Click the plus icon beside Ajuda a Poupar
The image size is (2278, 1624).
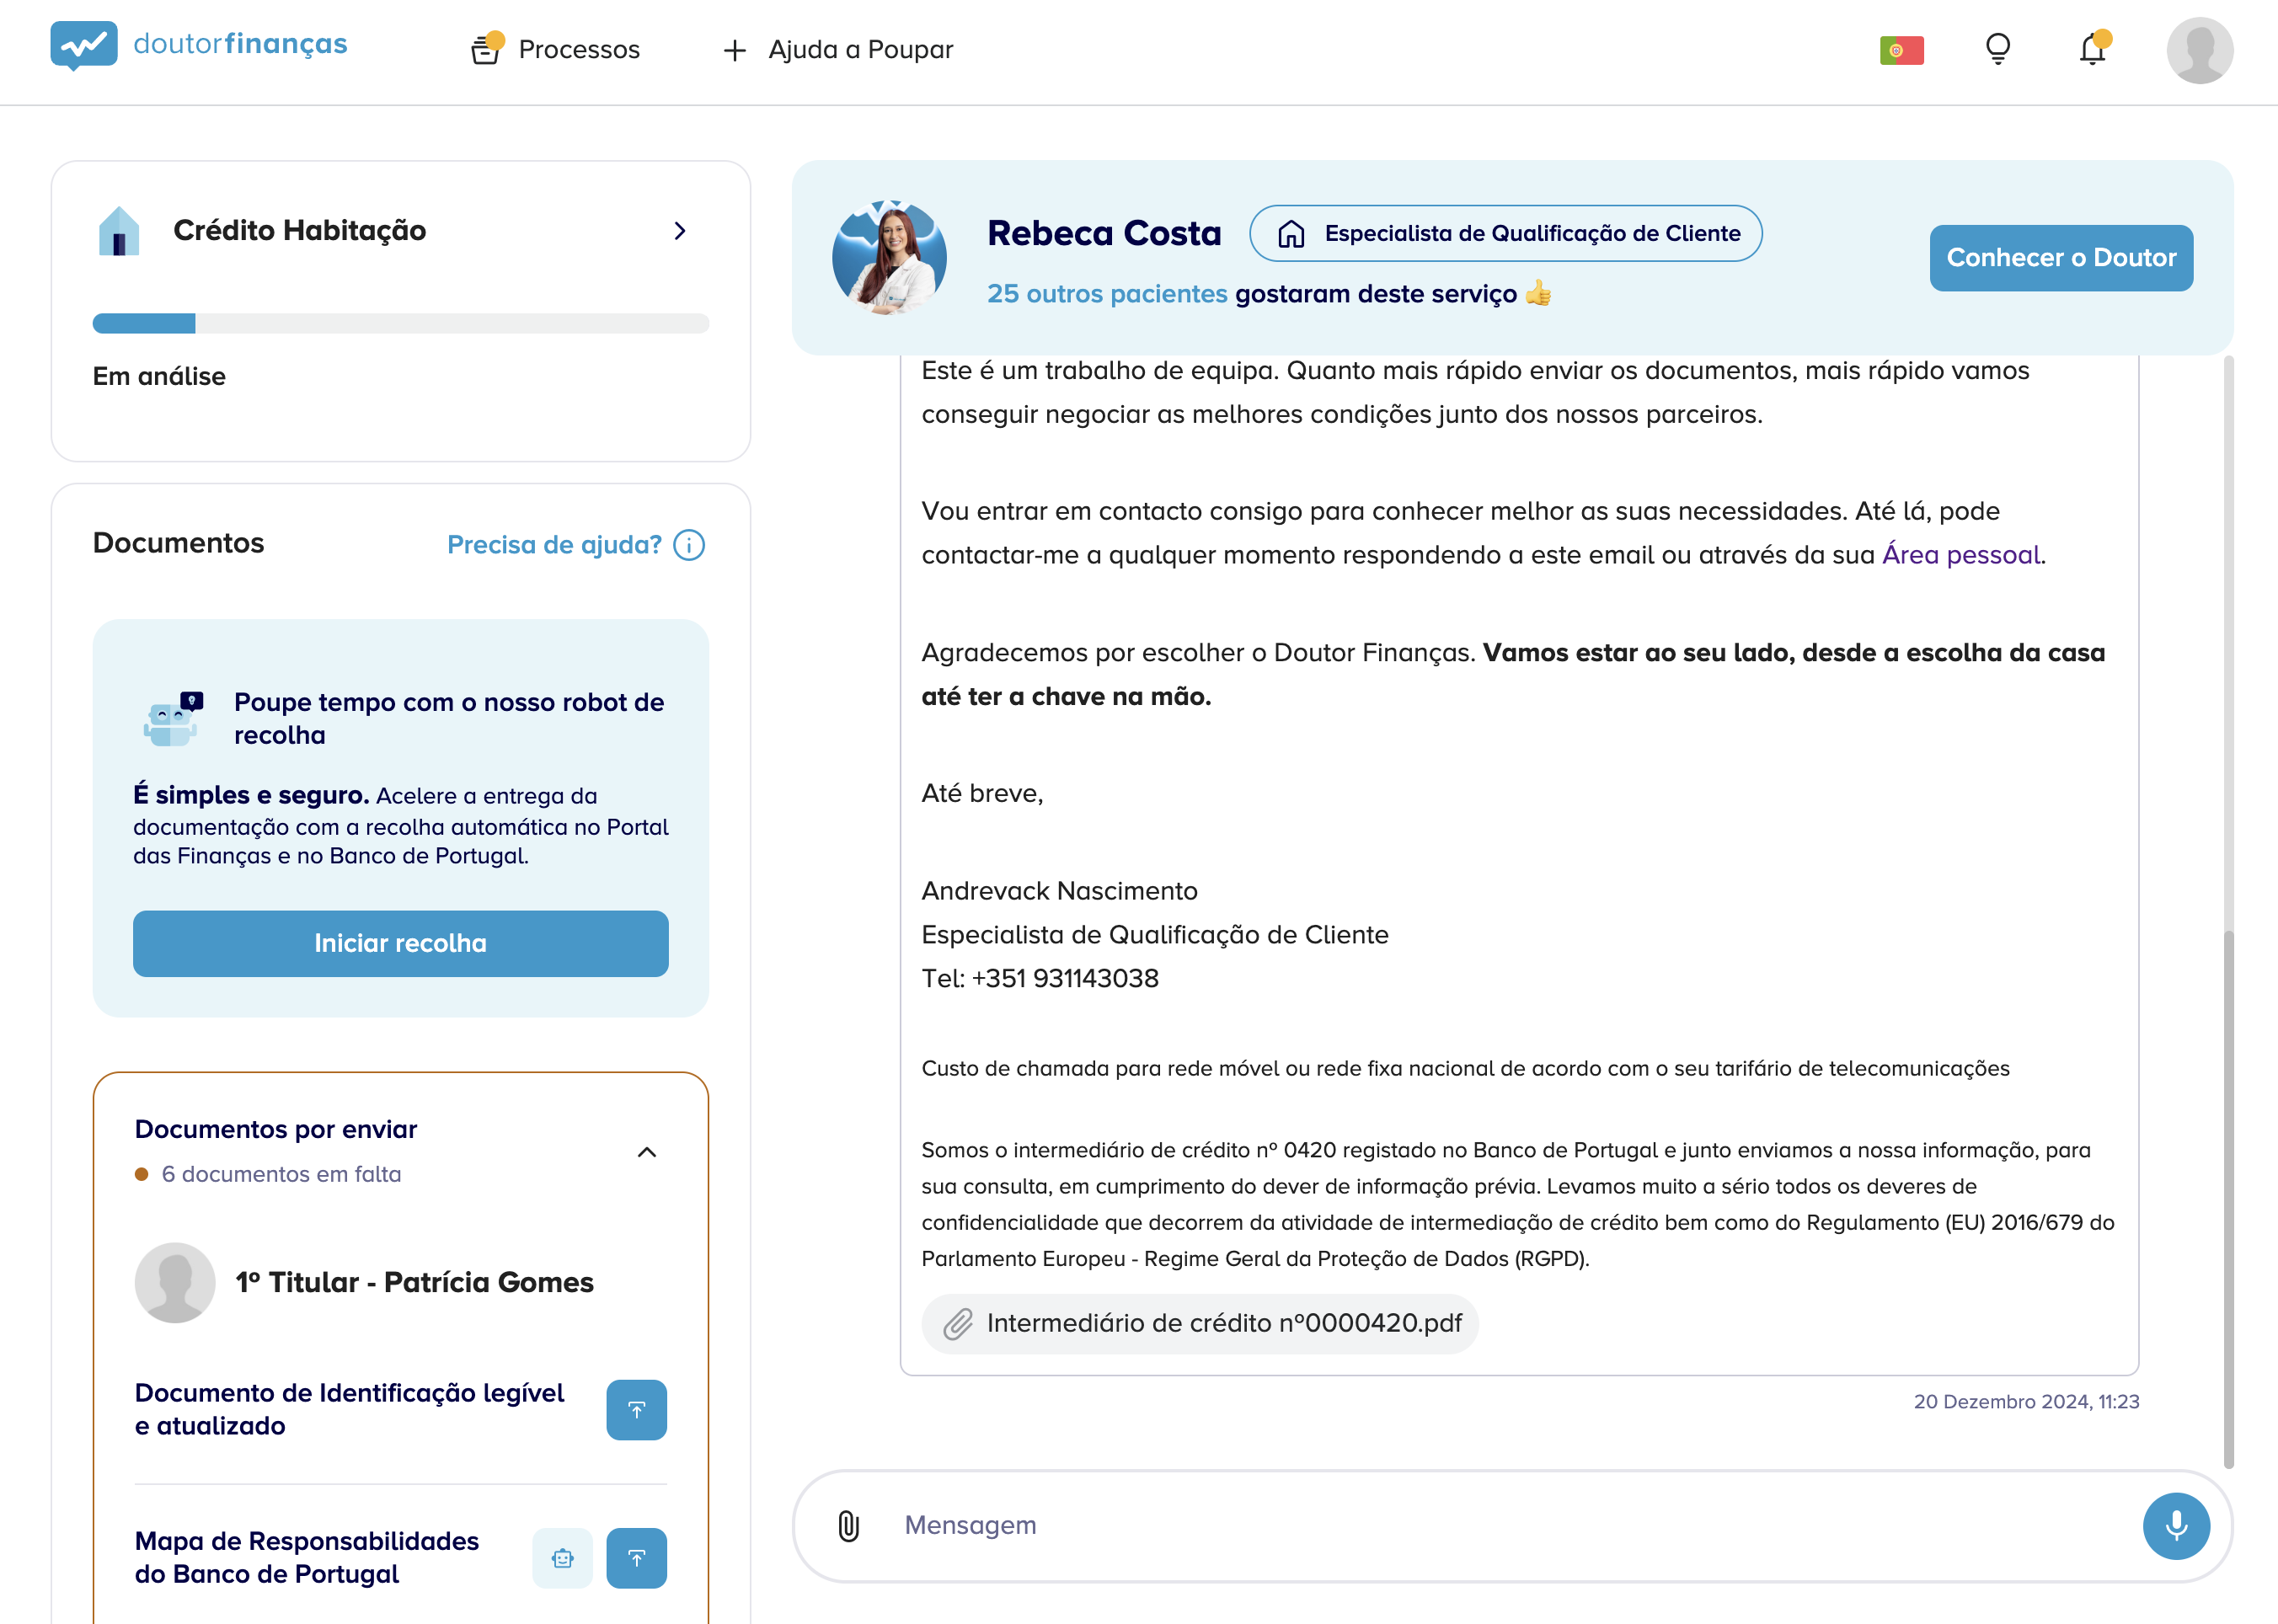point(735,50)
